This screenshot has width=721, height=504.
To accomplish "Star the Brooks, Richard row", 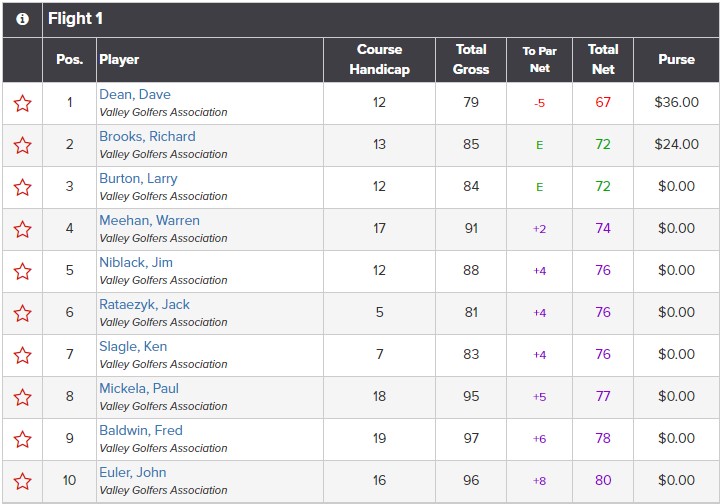I will [x=22, y=145].
